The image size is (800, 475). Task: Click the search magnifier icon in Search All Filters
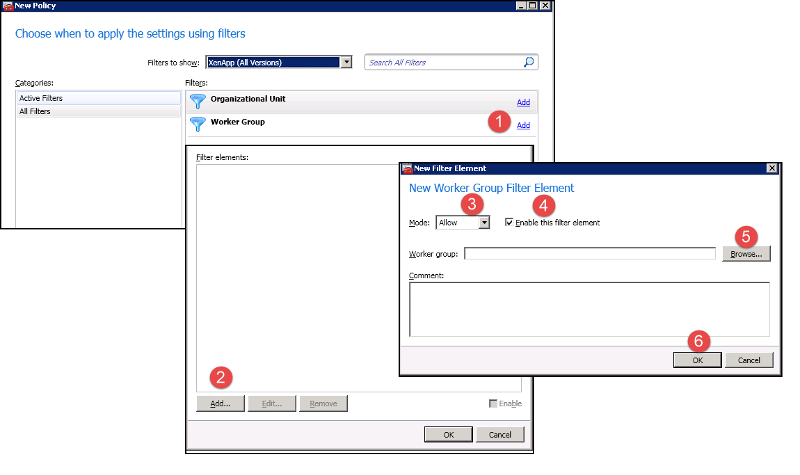pyautogui.click(x=529, y=62)
